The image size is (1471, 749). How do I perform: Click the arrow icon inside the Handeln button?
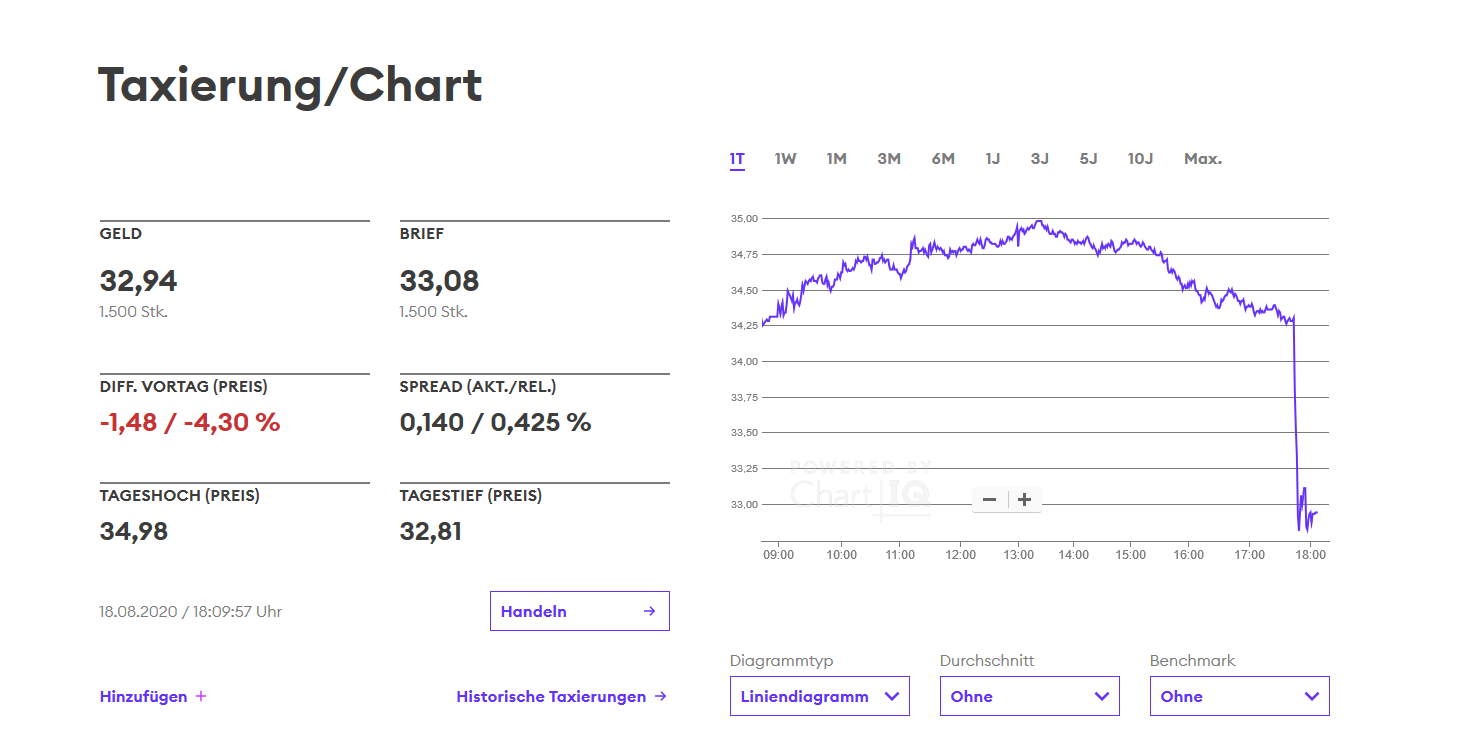point(652,611)
